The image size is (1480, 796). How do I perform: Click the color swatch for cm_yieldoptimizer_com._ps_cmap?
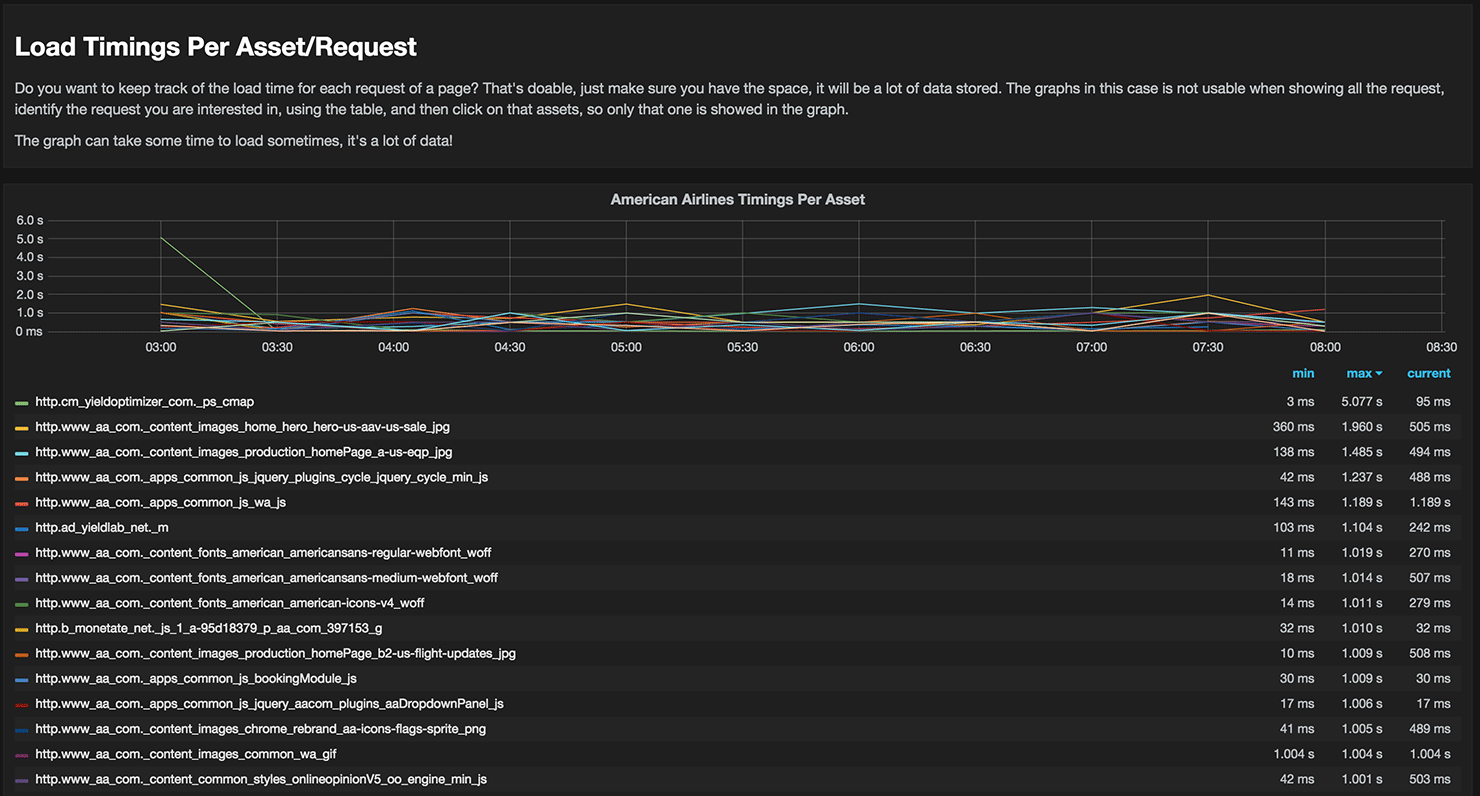pos(22,402)
